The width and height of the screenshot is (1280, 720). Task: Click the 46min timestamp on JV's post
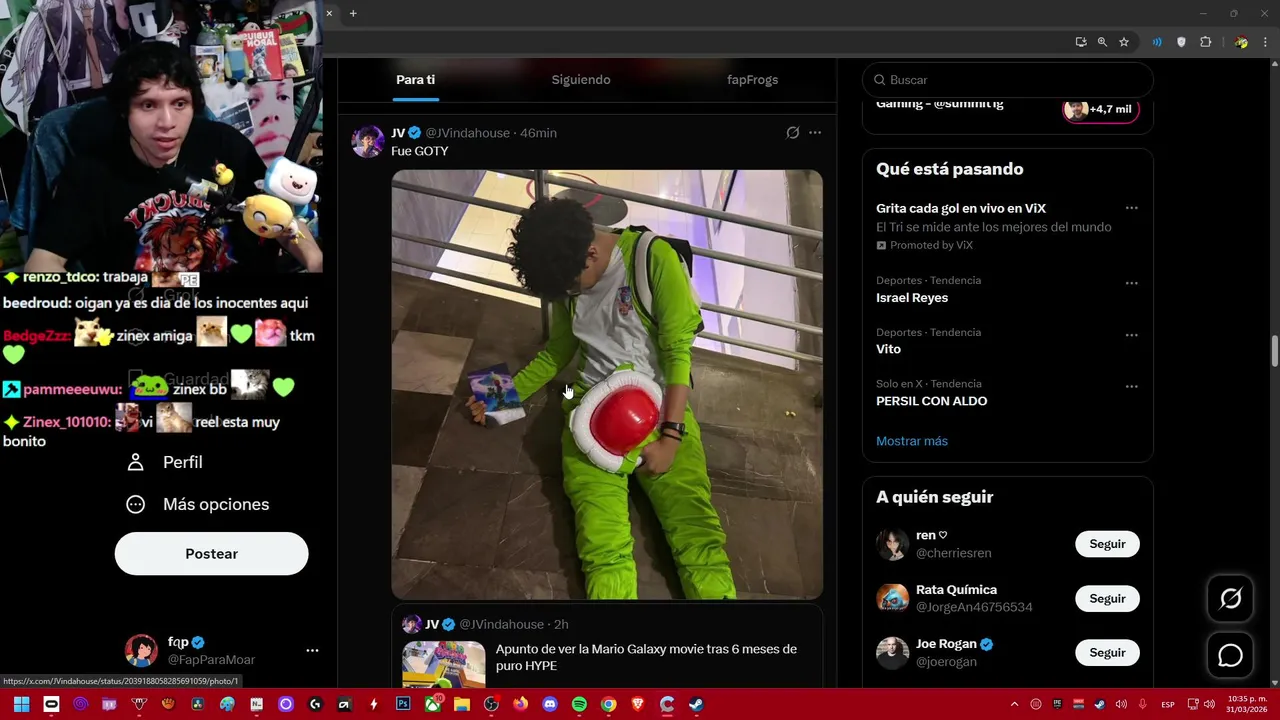(x=538, y=133)
